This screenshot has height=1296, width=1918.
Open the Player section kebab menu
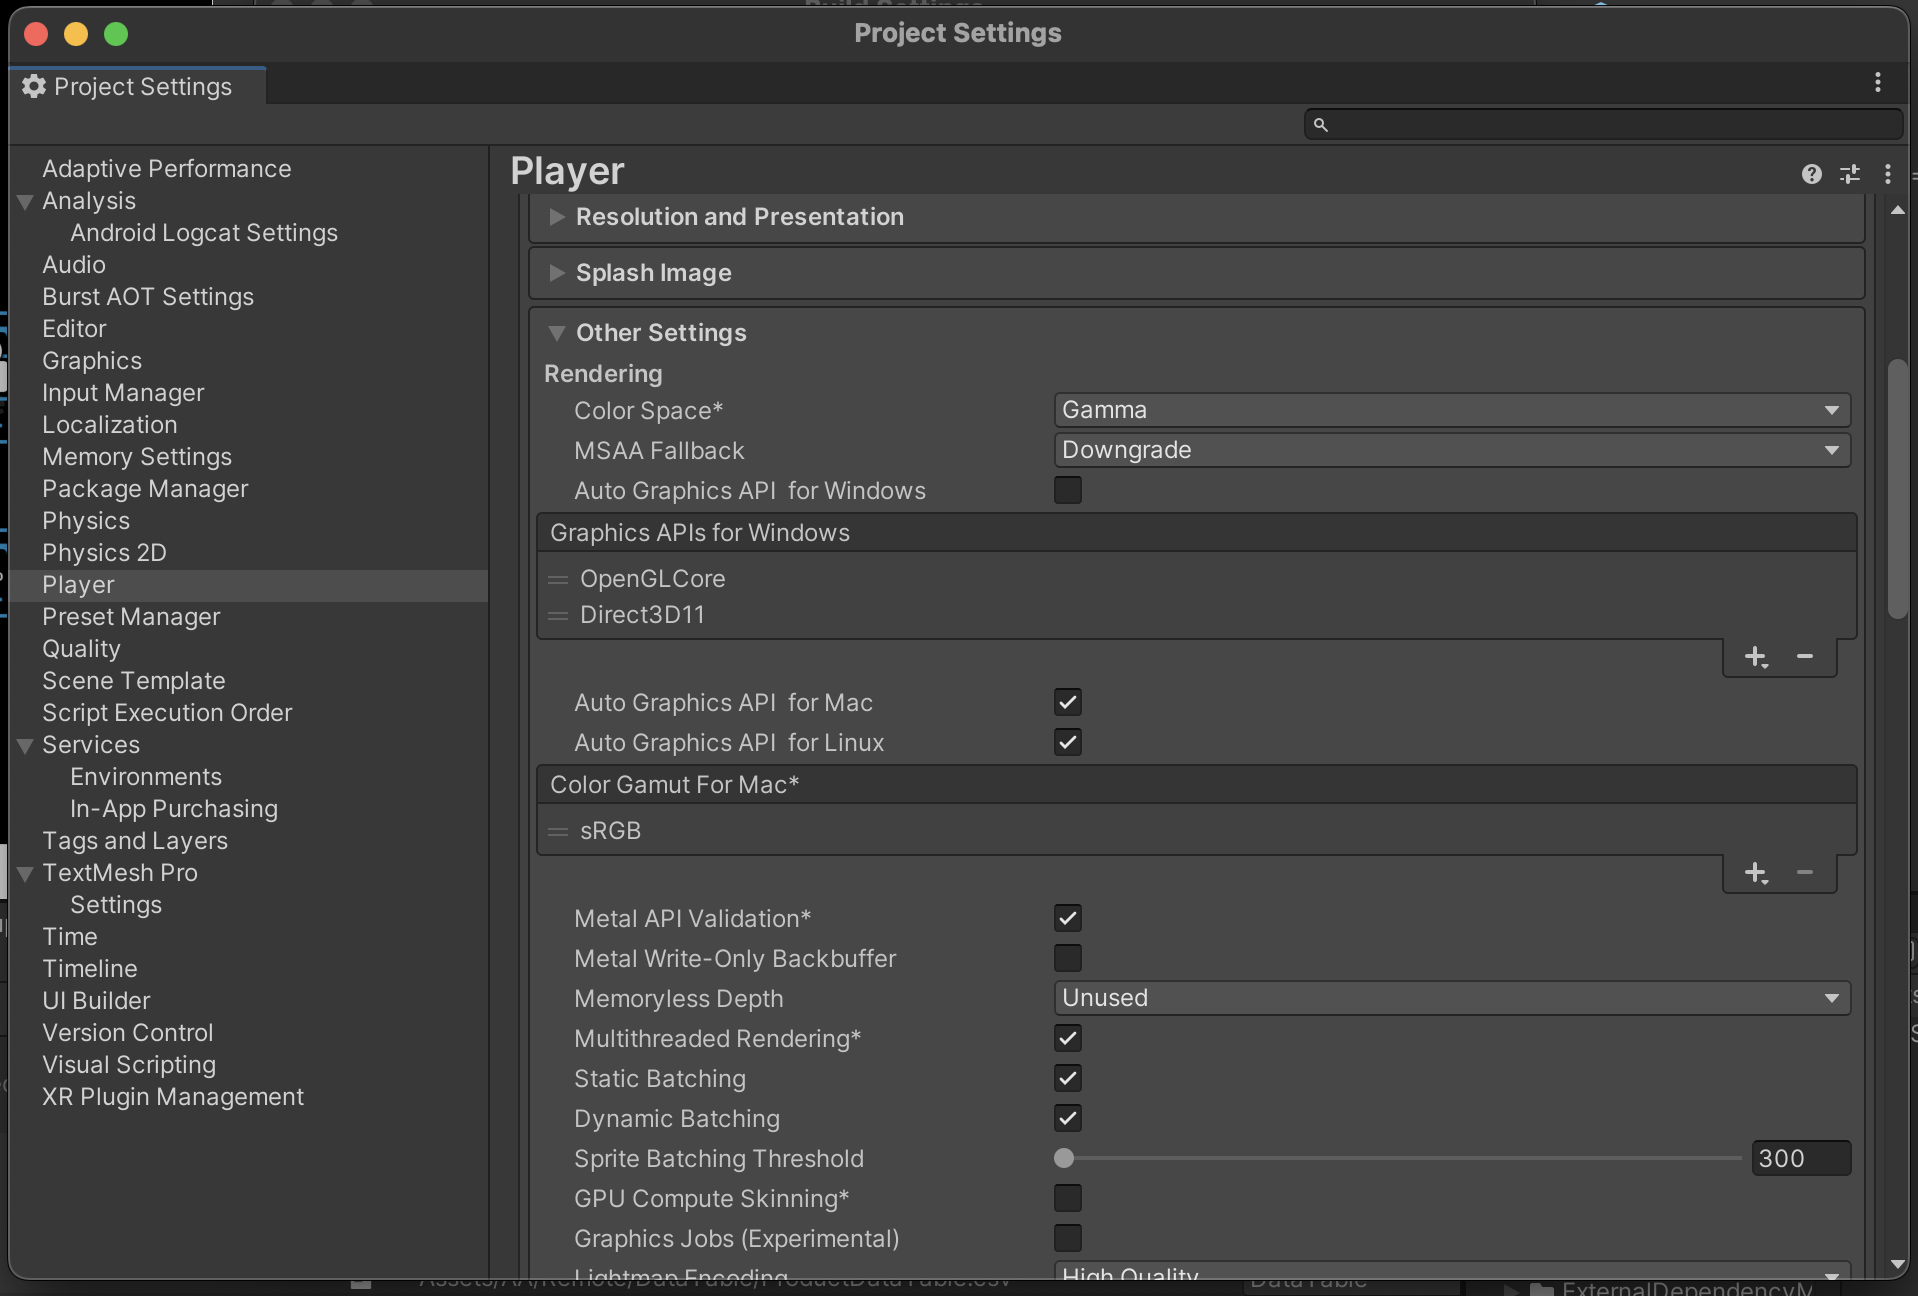pos(1888,174)
